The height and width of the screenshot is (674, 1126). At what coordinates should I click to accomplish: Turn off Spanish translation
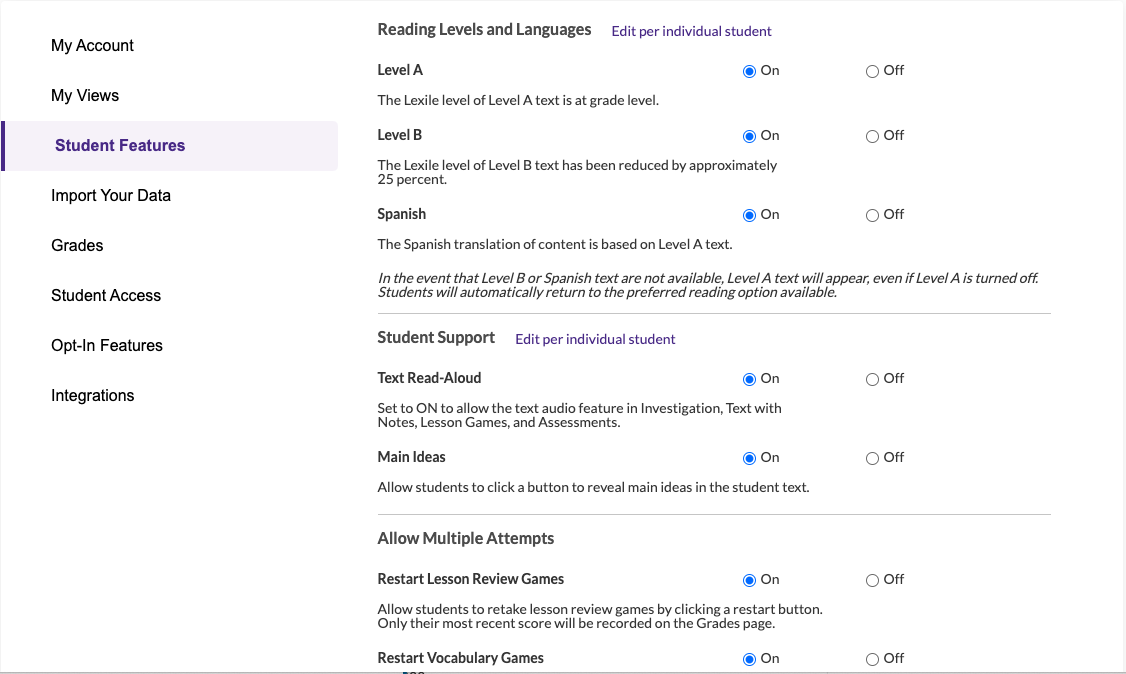point(872,214)
